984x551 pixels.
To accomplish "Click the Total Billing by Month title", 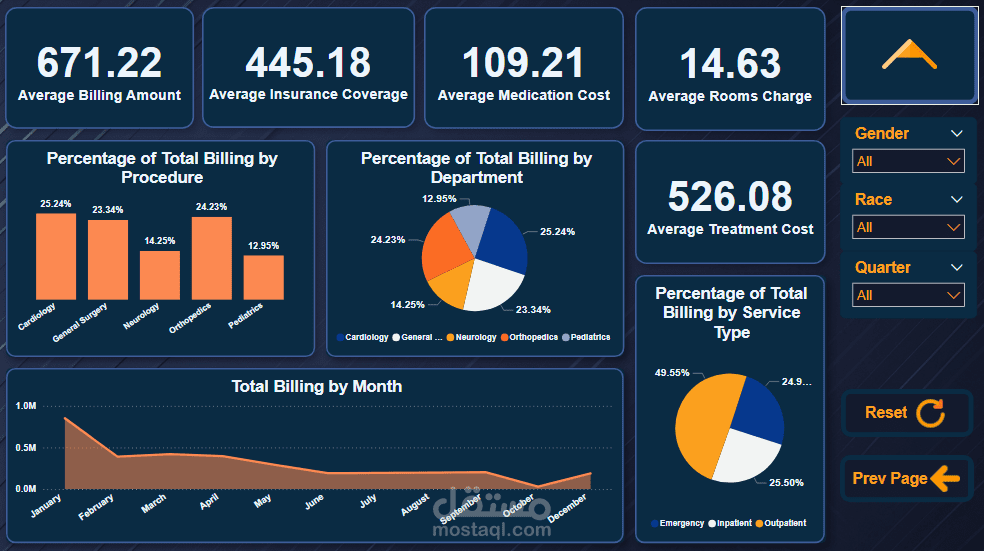I will pos(316,386).
